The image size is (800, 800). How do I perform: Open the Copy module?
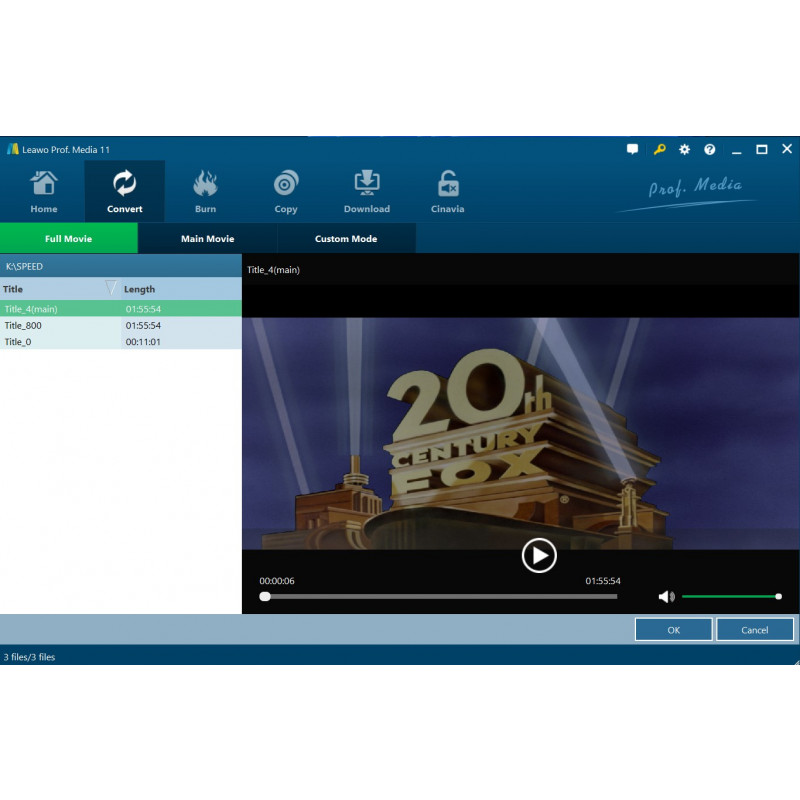(x=286, y=191)
